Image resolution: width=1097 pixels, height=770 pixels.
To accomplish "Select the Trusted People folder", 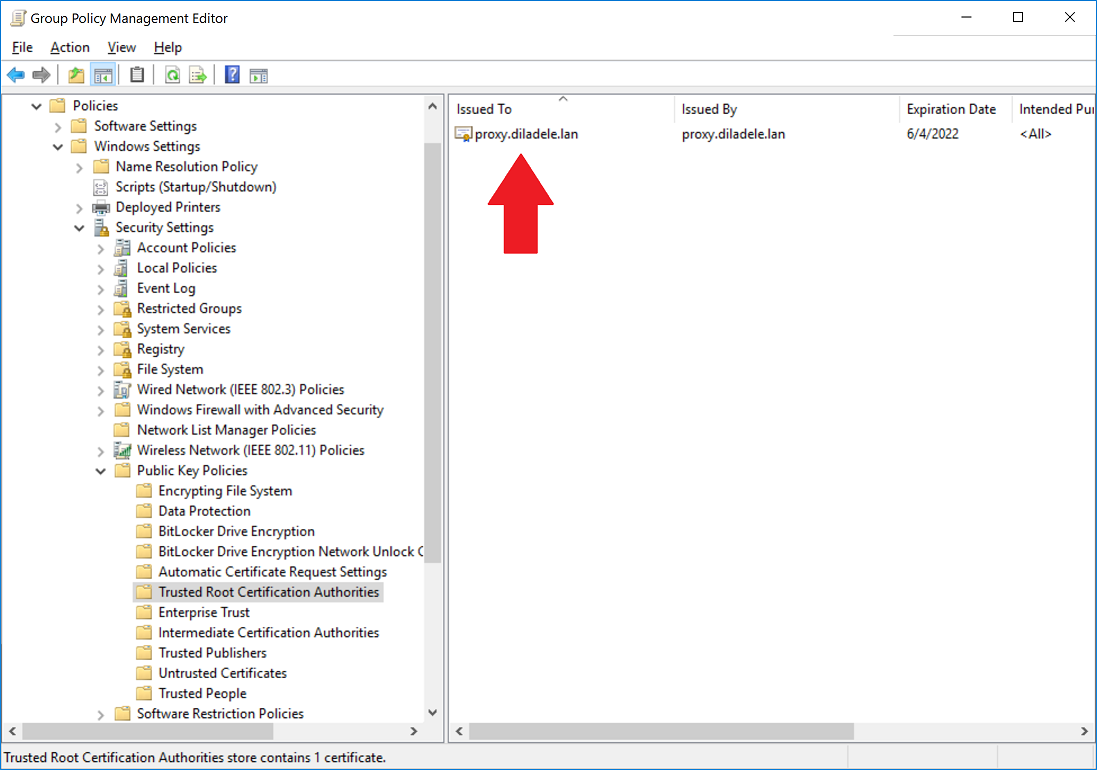I will [x=202, y=693].
